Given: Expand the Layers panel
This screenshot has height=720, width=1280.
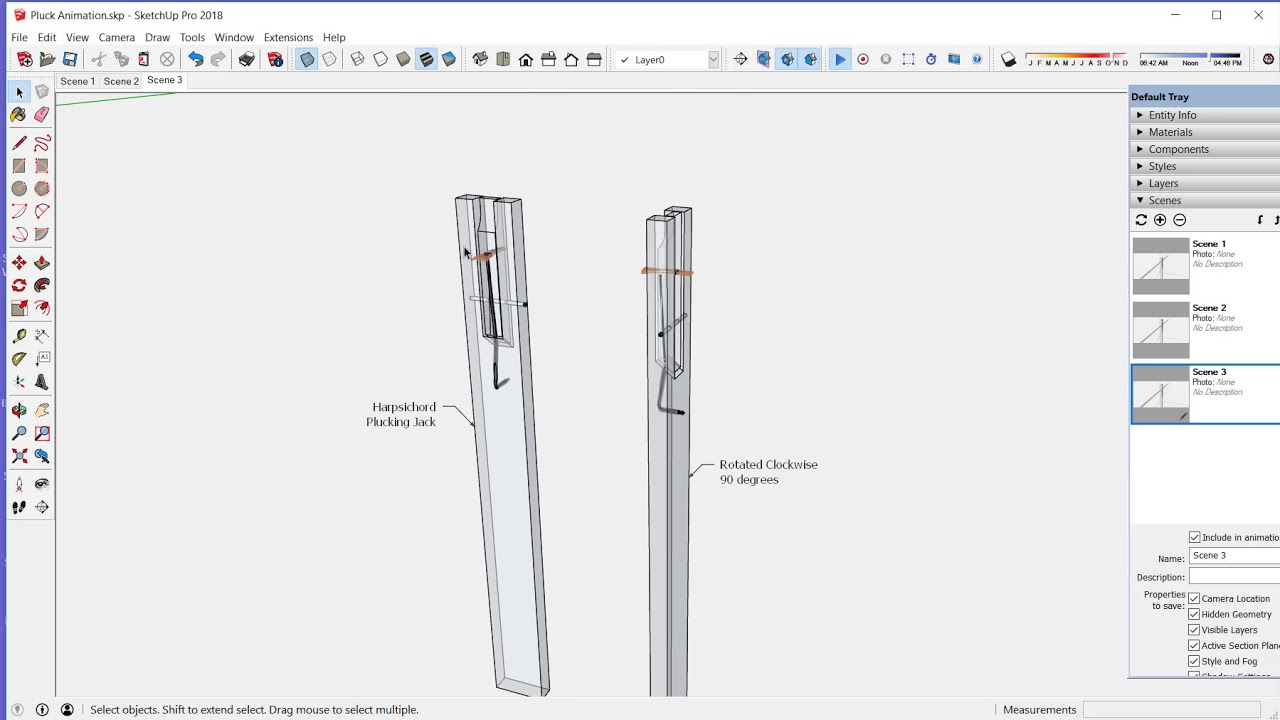Looking at the screenshot, I should (1205, 183).
